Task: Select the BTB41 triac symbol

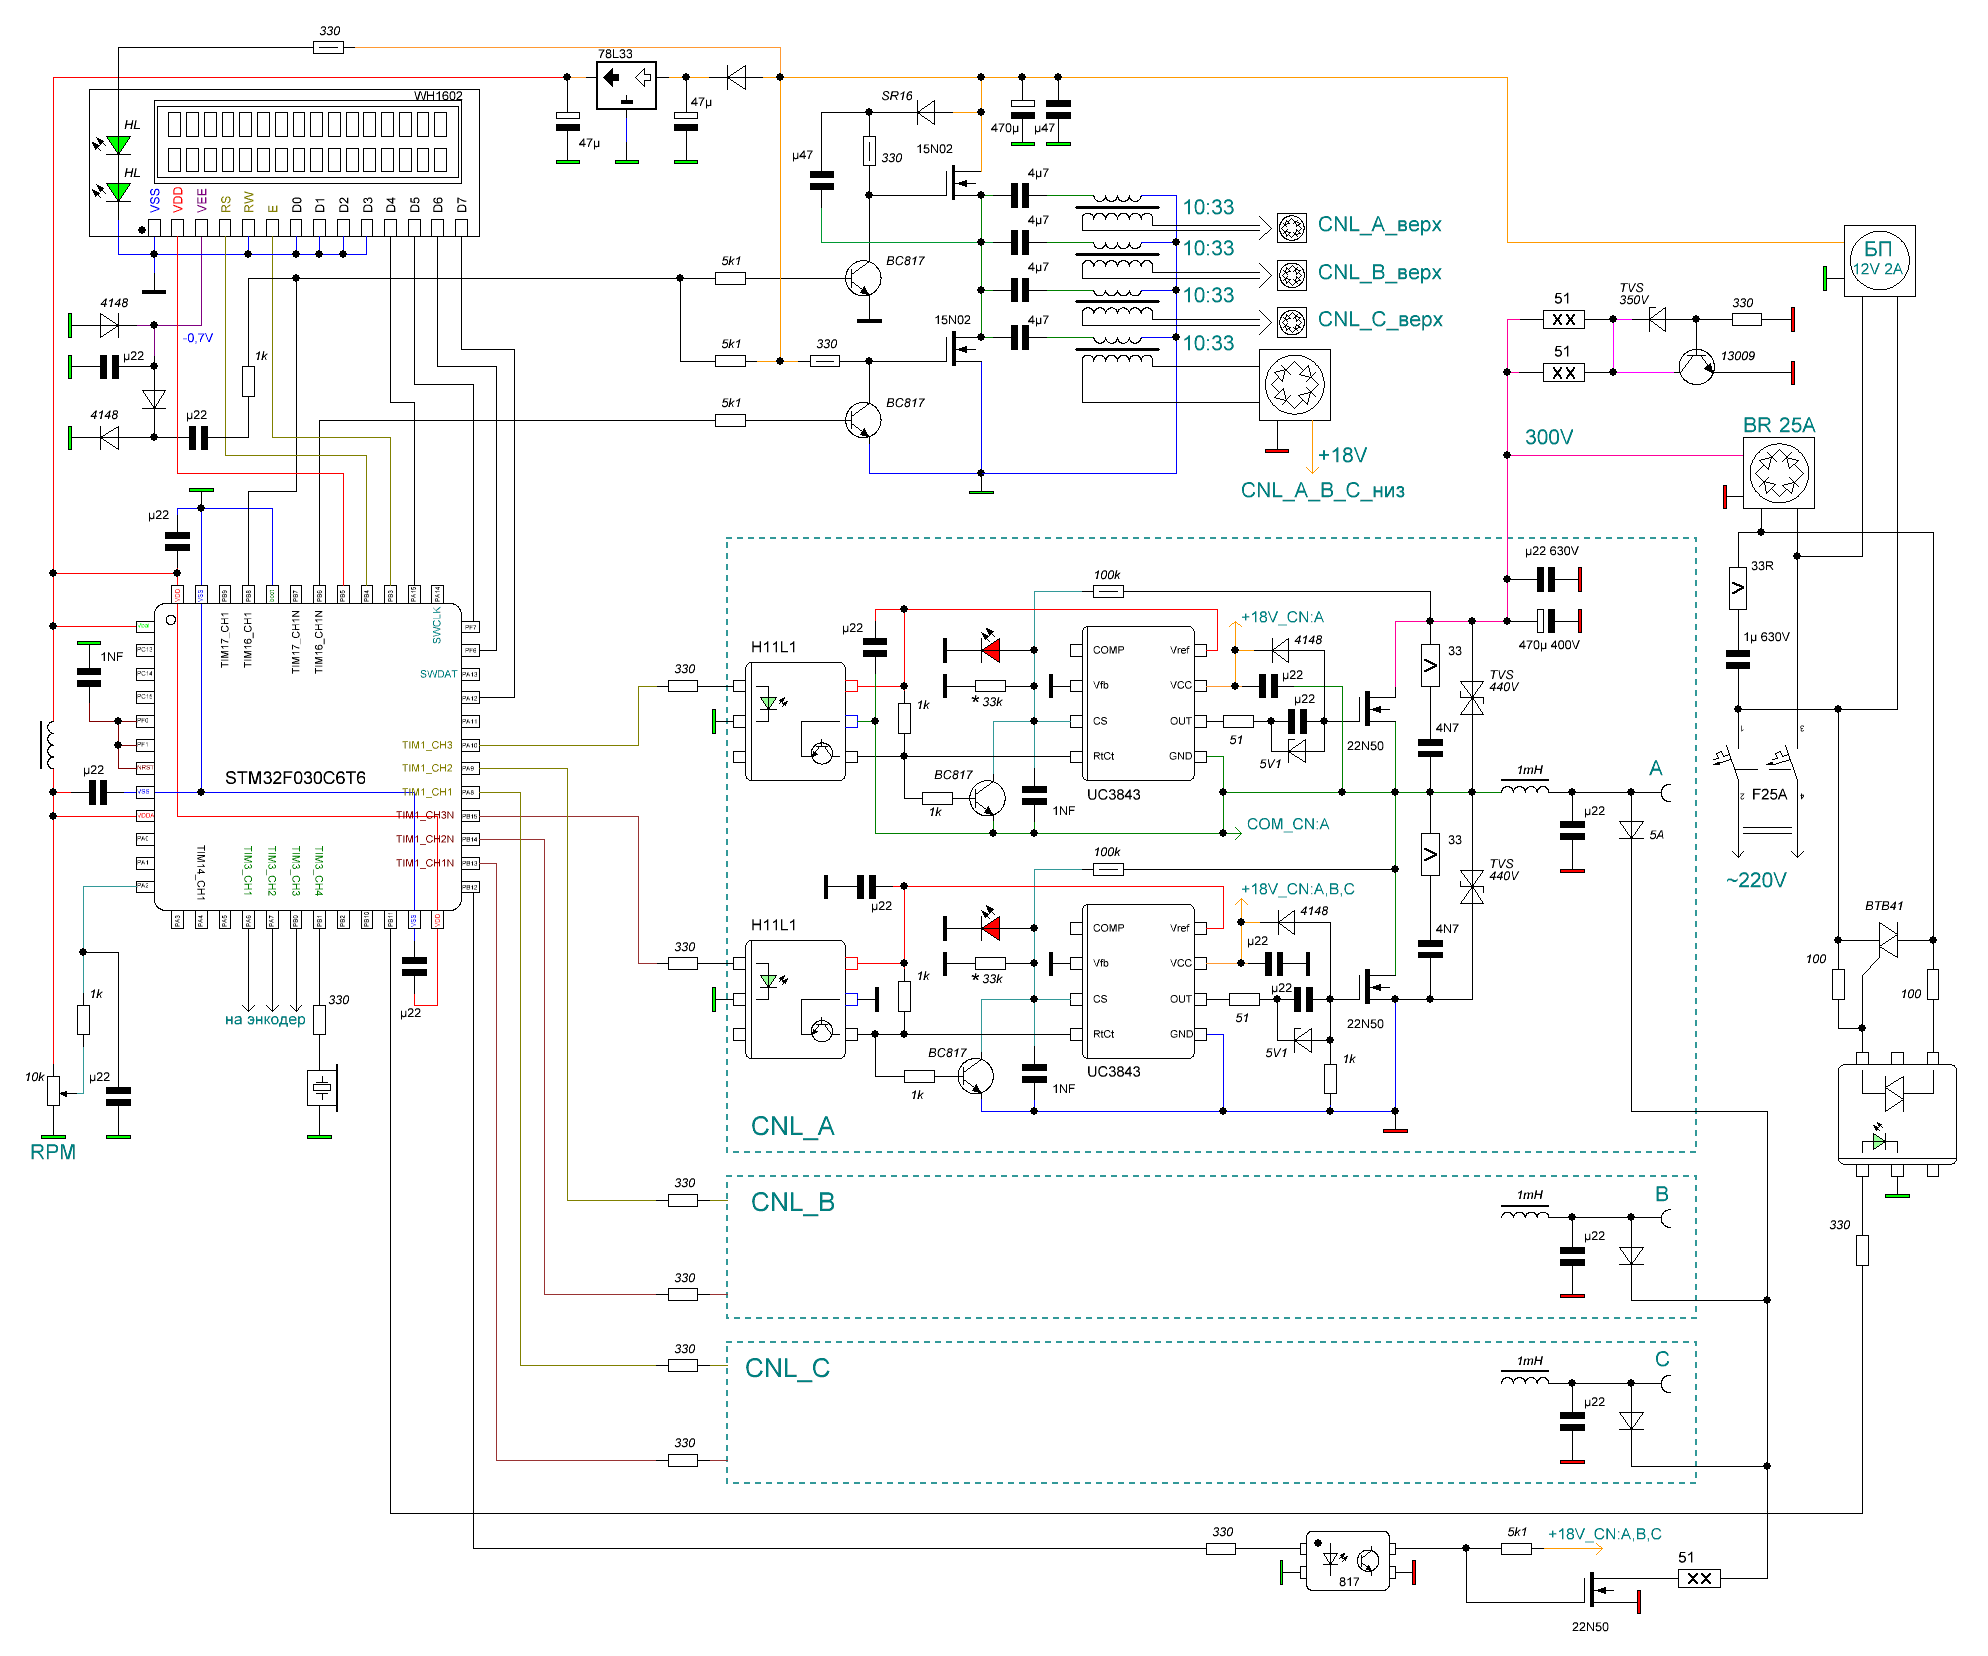Action: point(1887,940)
